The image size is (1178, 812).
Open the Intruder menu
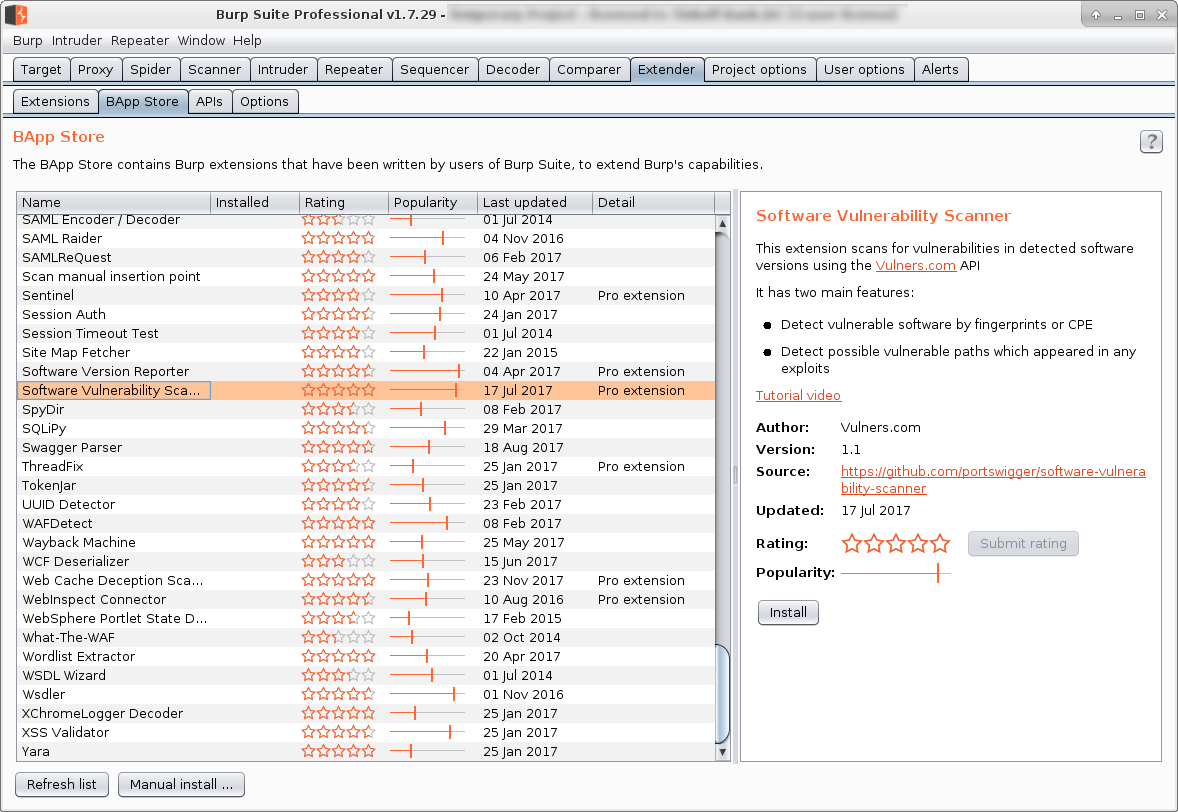[x=77, y=41]
